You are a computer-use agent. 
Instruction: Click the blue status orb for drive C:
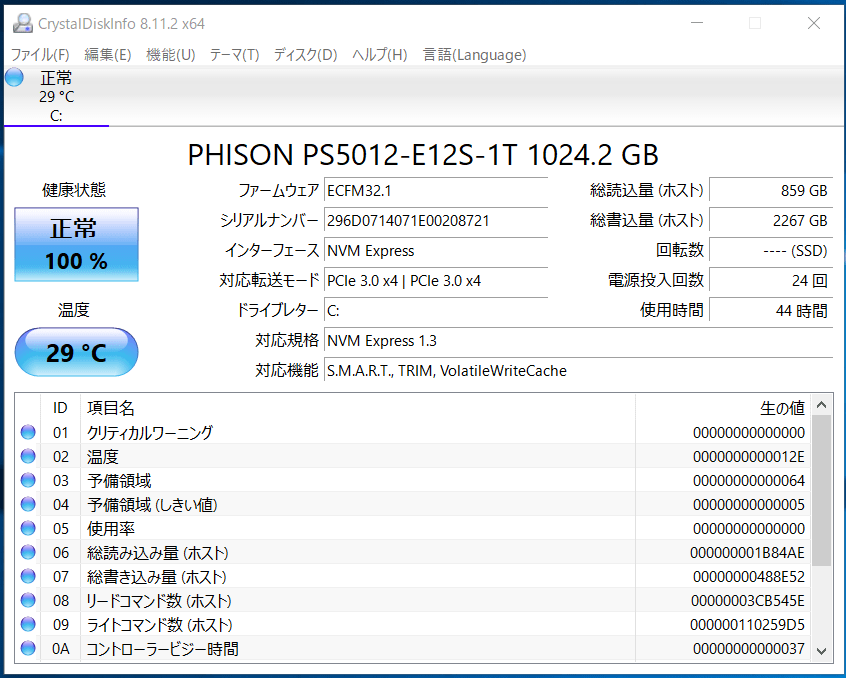click(x=15, y=77)
